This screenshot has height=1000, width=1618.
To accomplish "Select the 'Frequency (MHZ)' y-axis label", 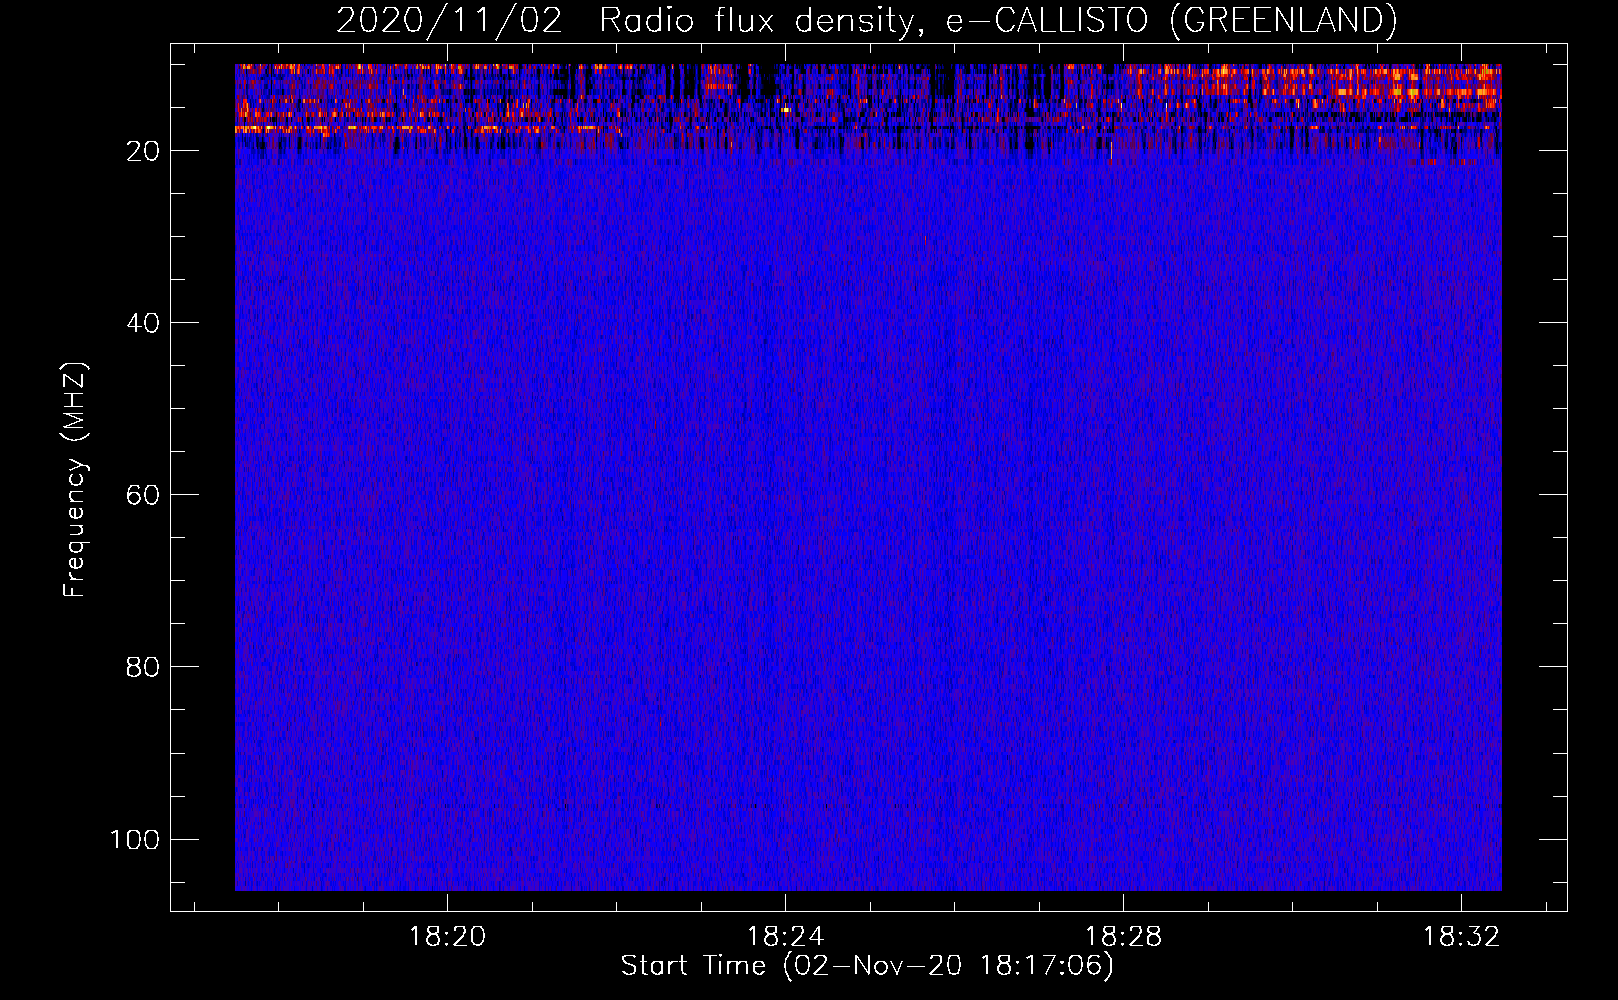I will tap(75, 480).
